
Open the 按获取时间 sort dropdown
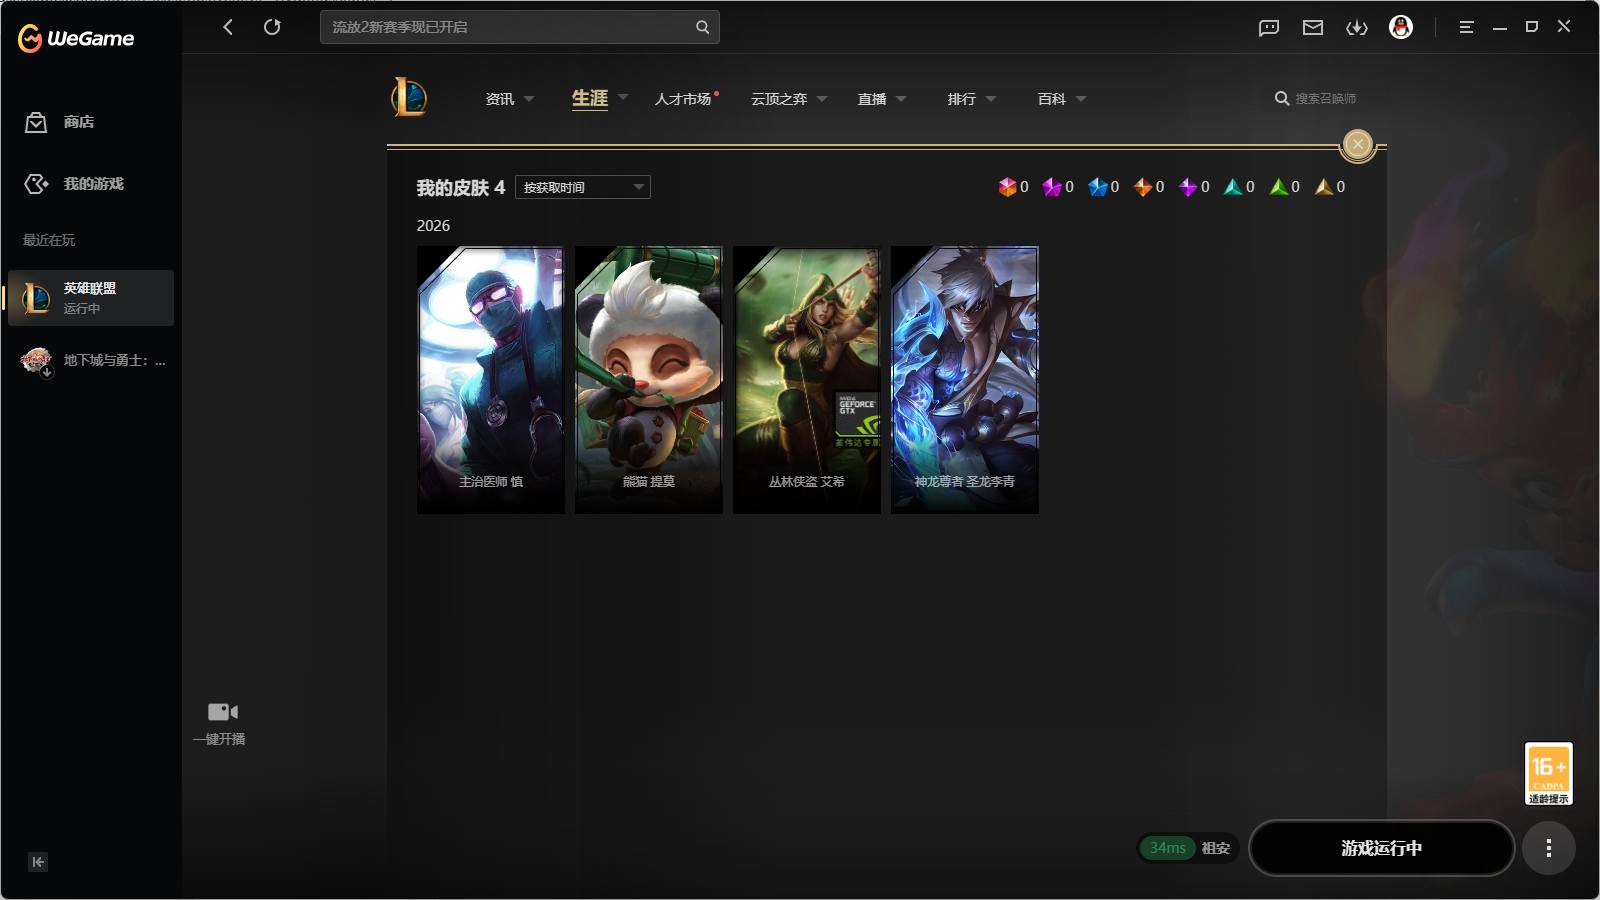click(583, 187)
